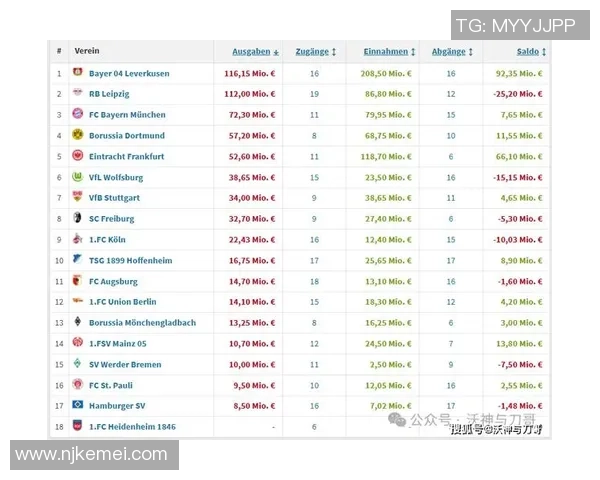Image resolution: width=600 pixels, height=480 pixels.
Task: Click the Eintracht Frankfurt crest icon
Action: (x=78, y=156)
